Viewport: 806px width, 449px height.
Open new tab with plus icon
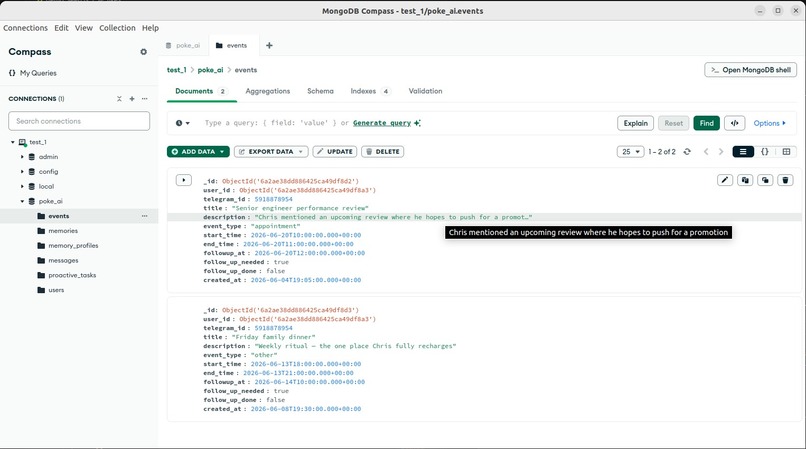269,45
